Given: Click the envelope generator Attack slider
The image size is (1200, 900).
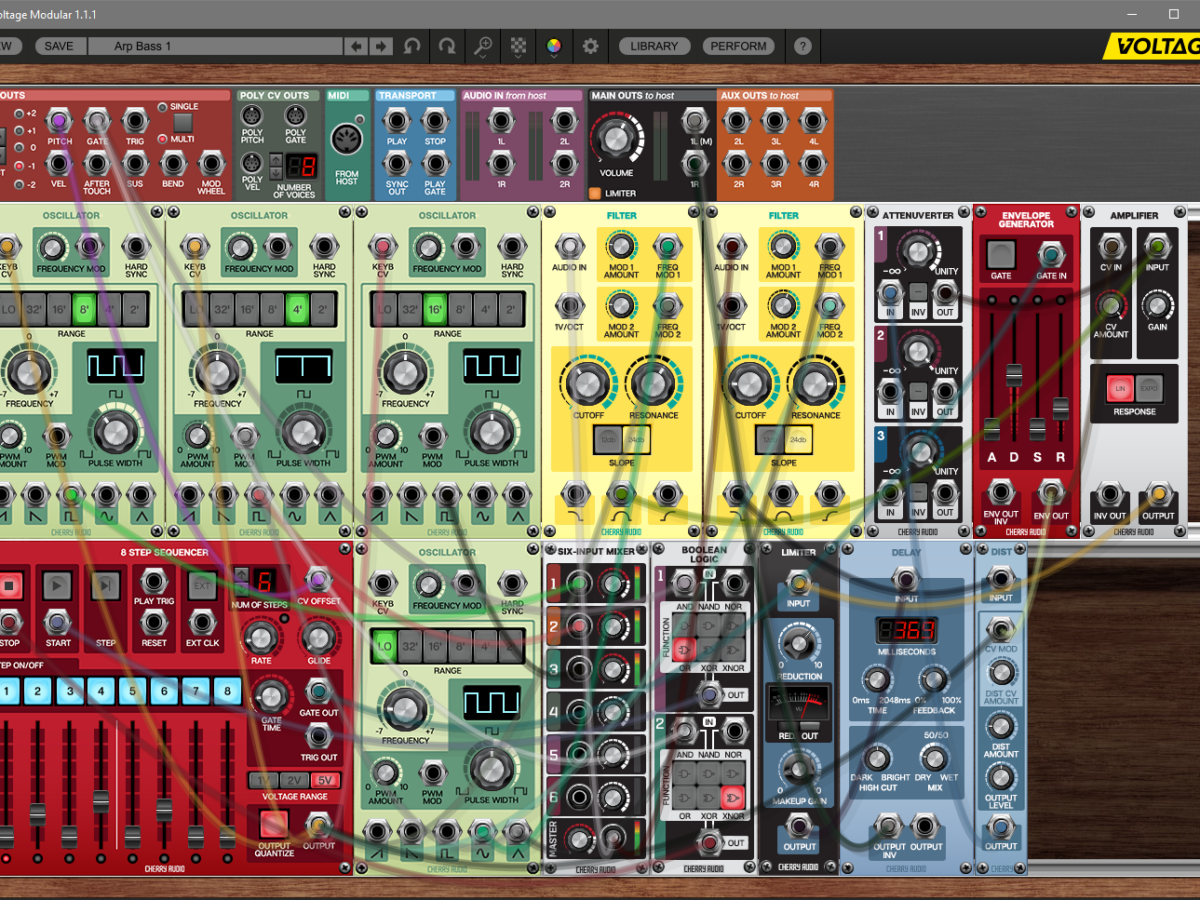Looking at the screenshot, I should point(992,428).
